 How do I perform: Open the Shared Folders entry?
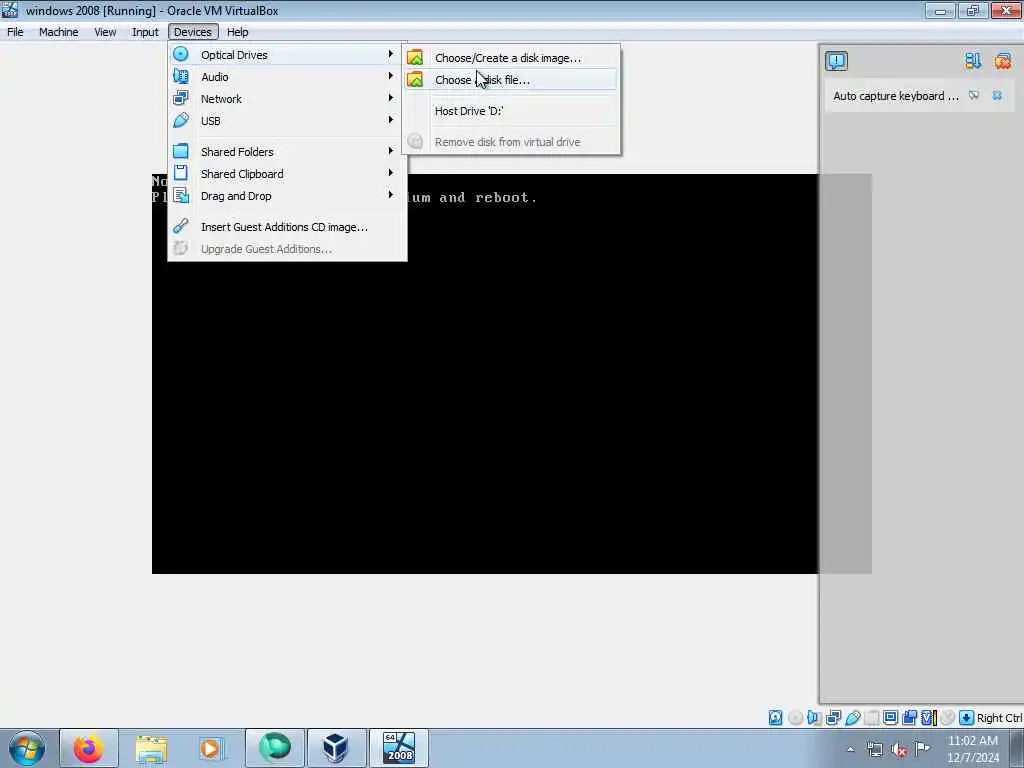point(286,152)
